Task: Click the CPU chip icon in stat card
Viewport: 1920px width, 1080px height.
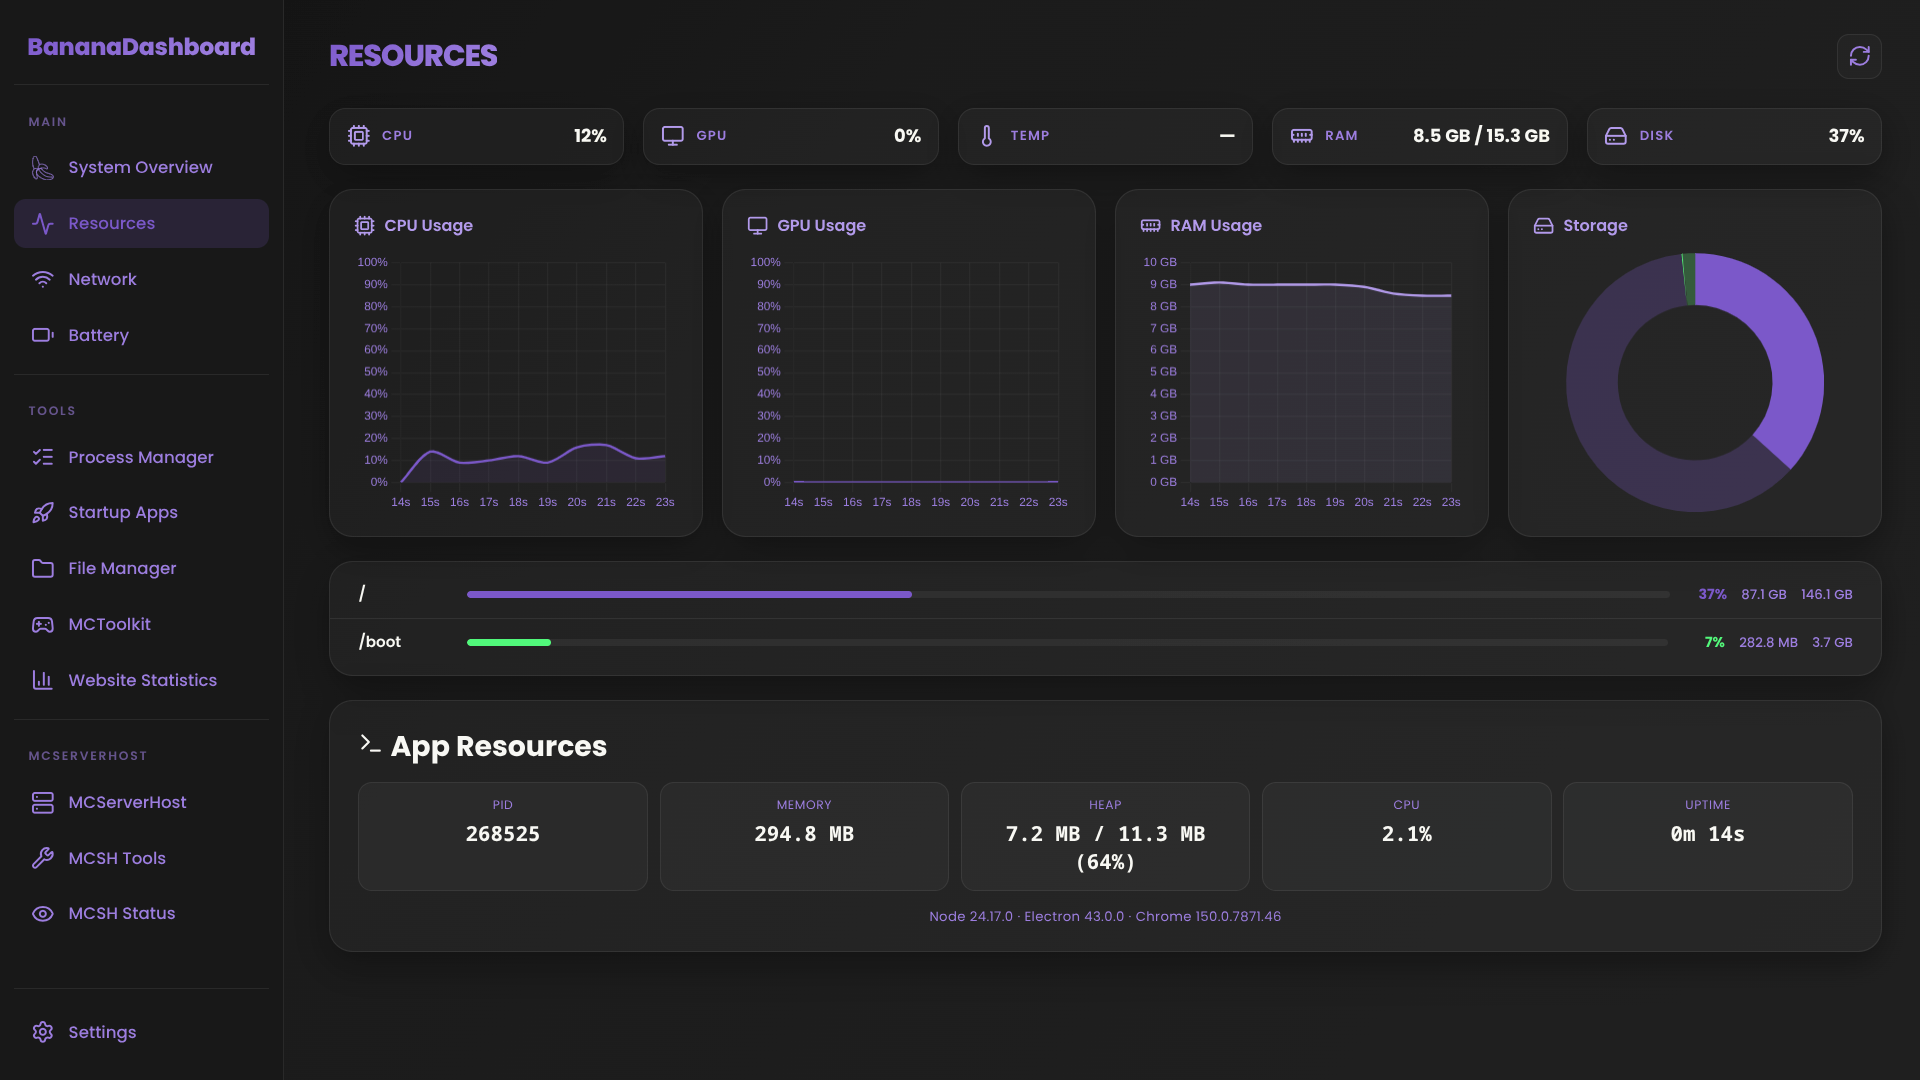Action: click(358, 136)
